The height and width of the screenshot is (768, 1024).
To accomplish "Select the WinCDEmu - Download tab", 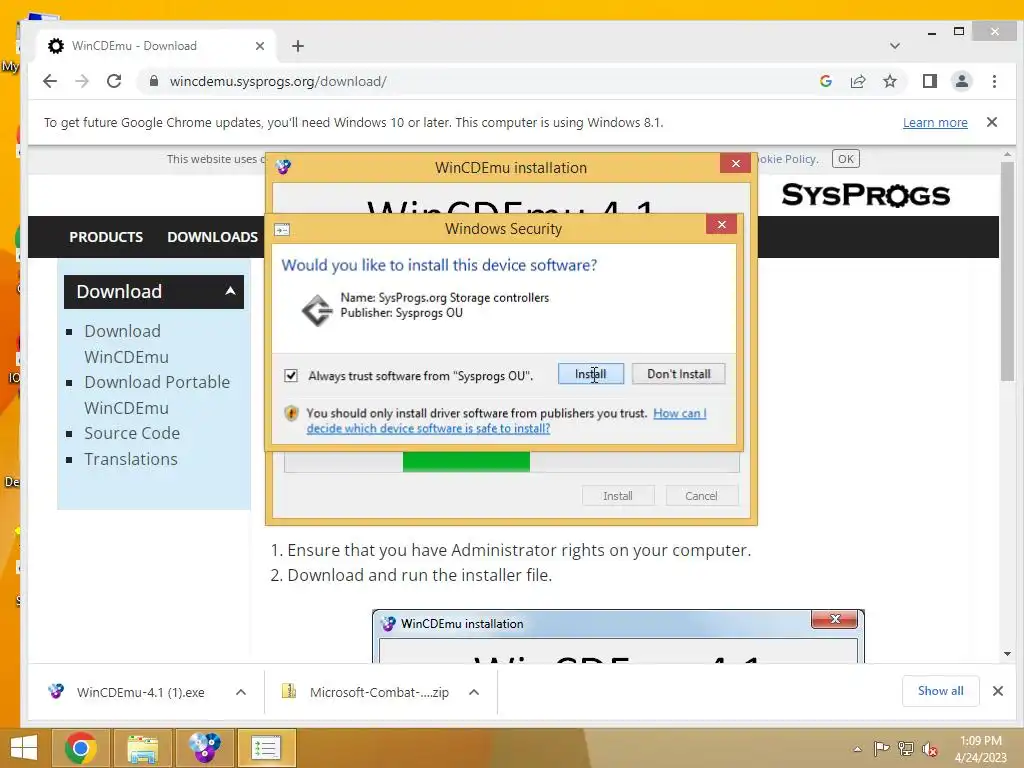I will click(155, 46).
